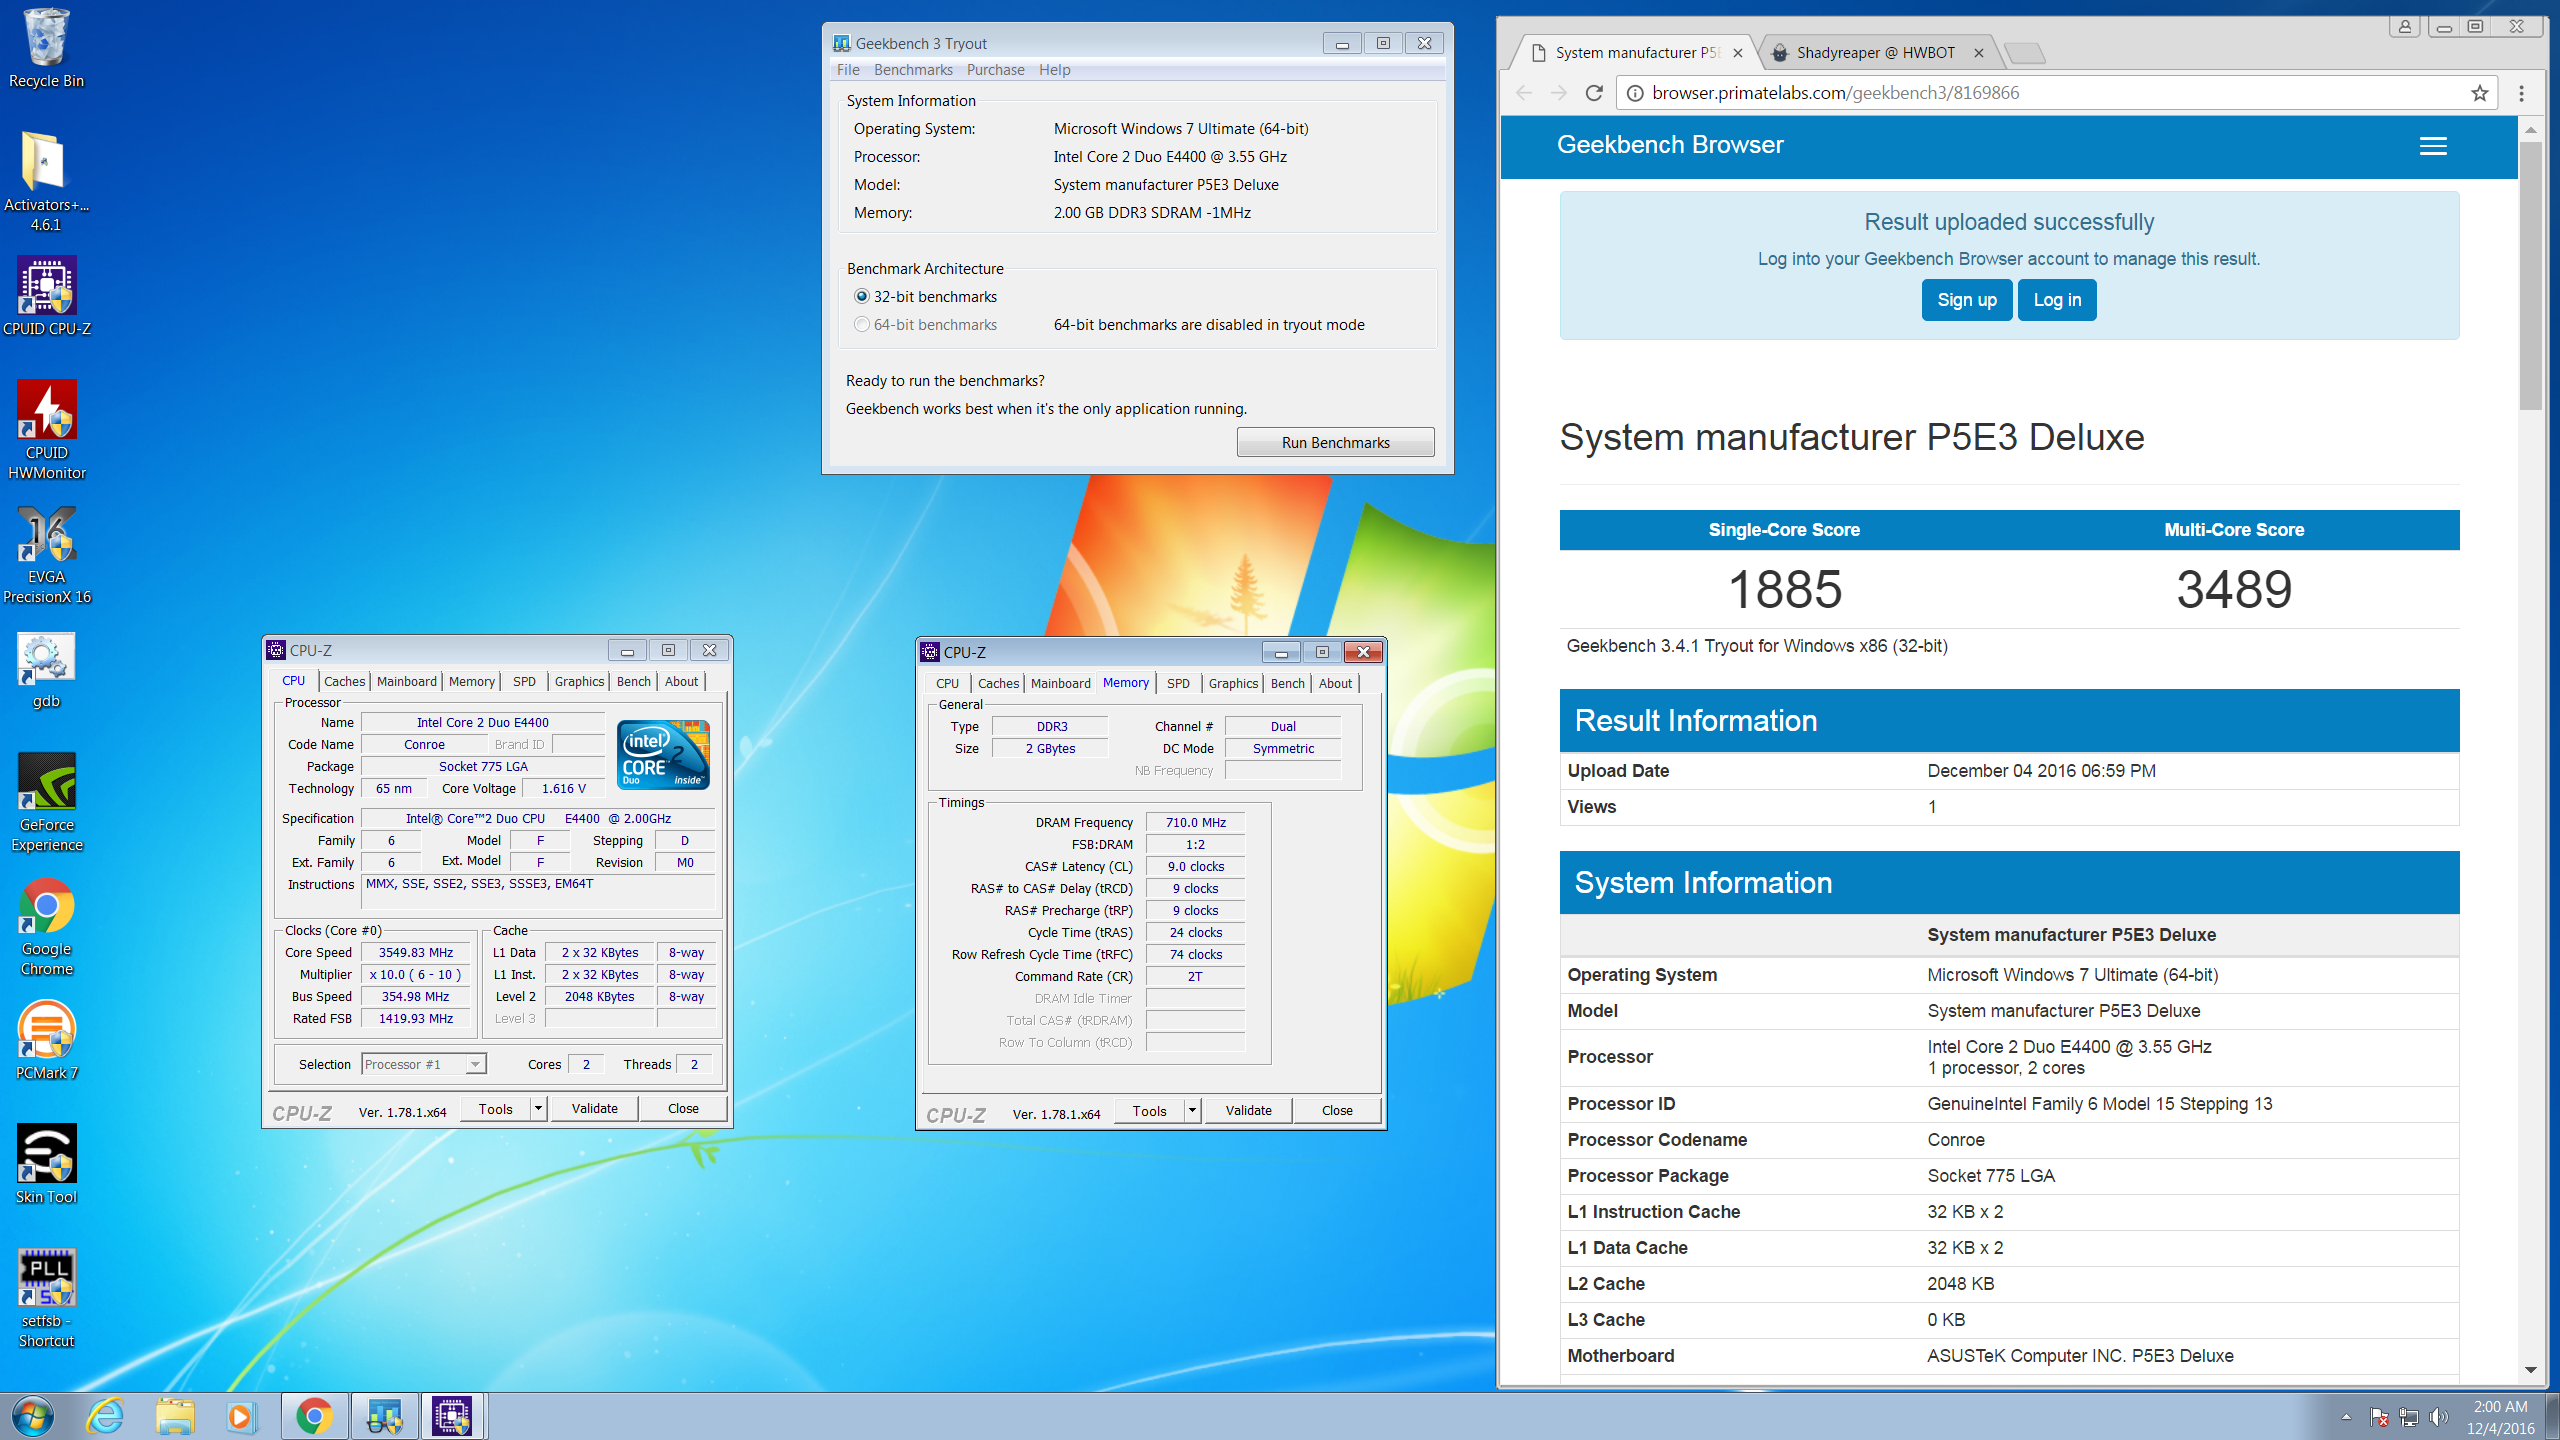Click the Geekbench Browser header link
This screenshot has height=1440, width=2560.
point(1670,145)
